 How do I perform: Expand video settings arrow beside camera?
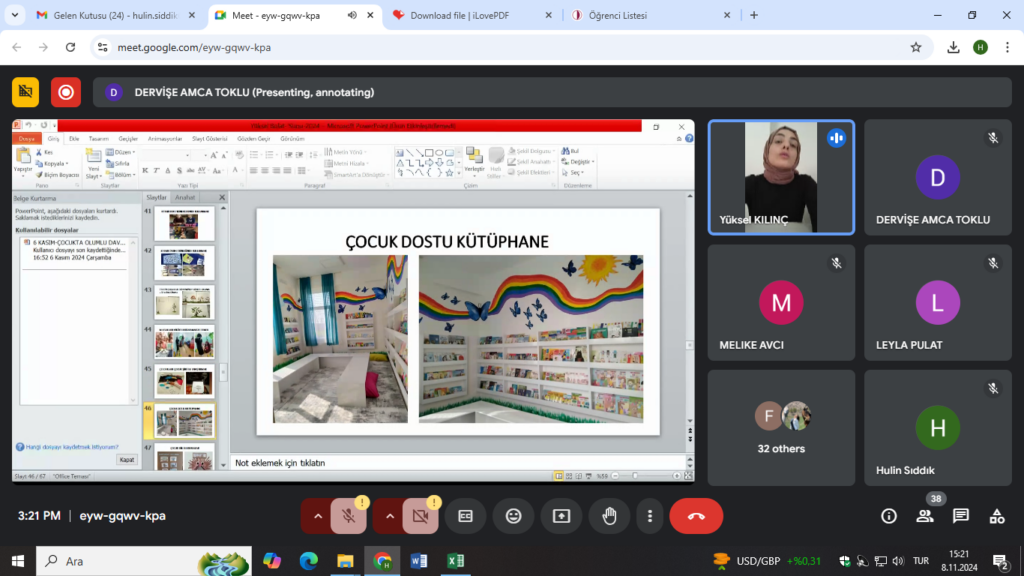[x=390, y=516]
